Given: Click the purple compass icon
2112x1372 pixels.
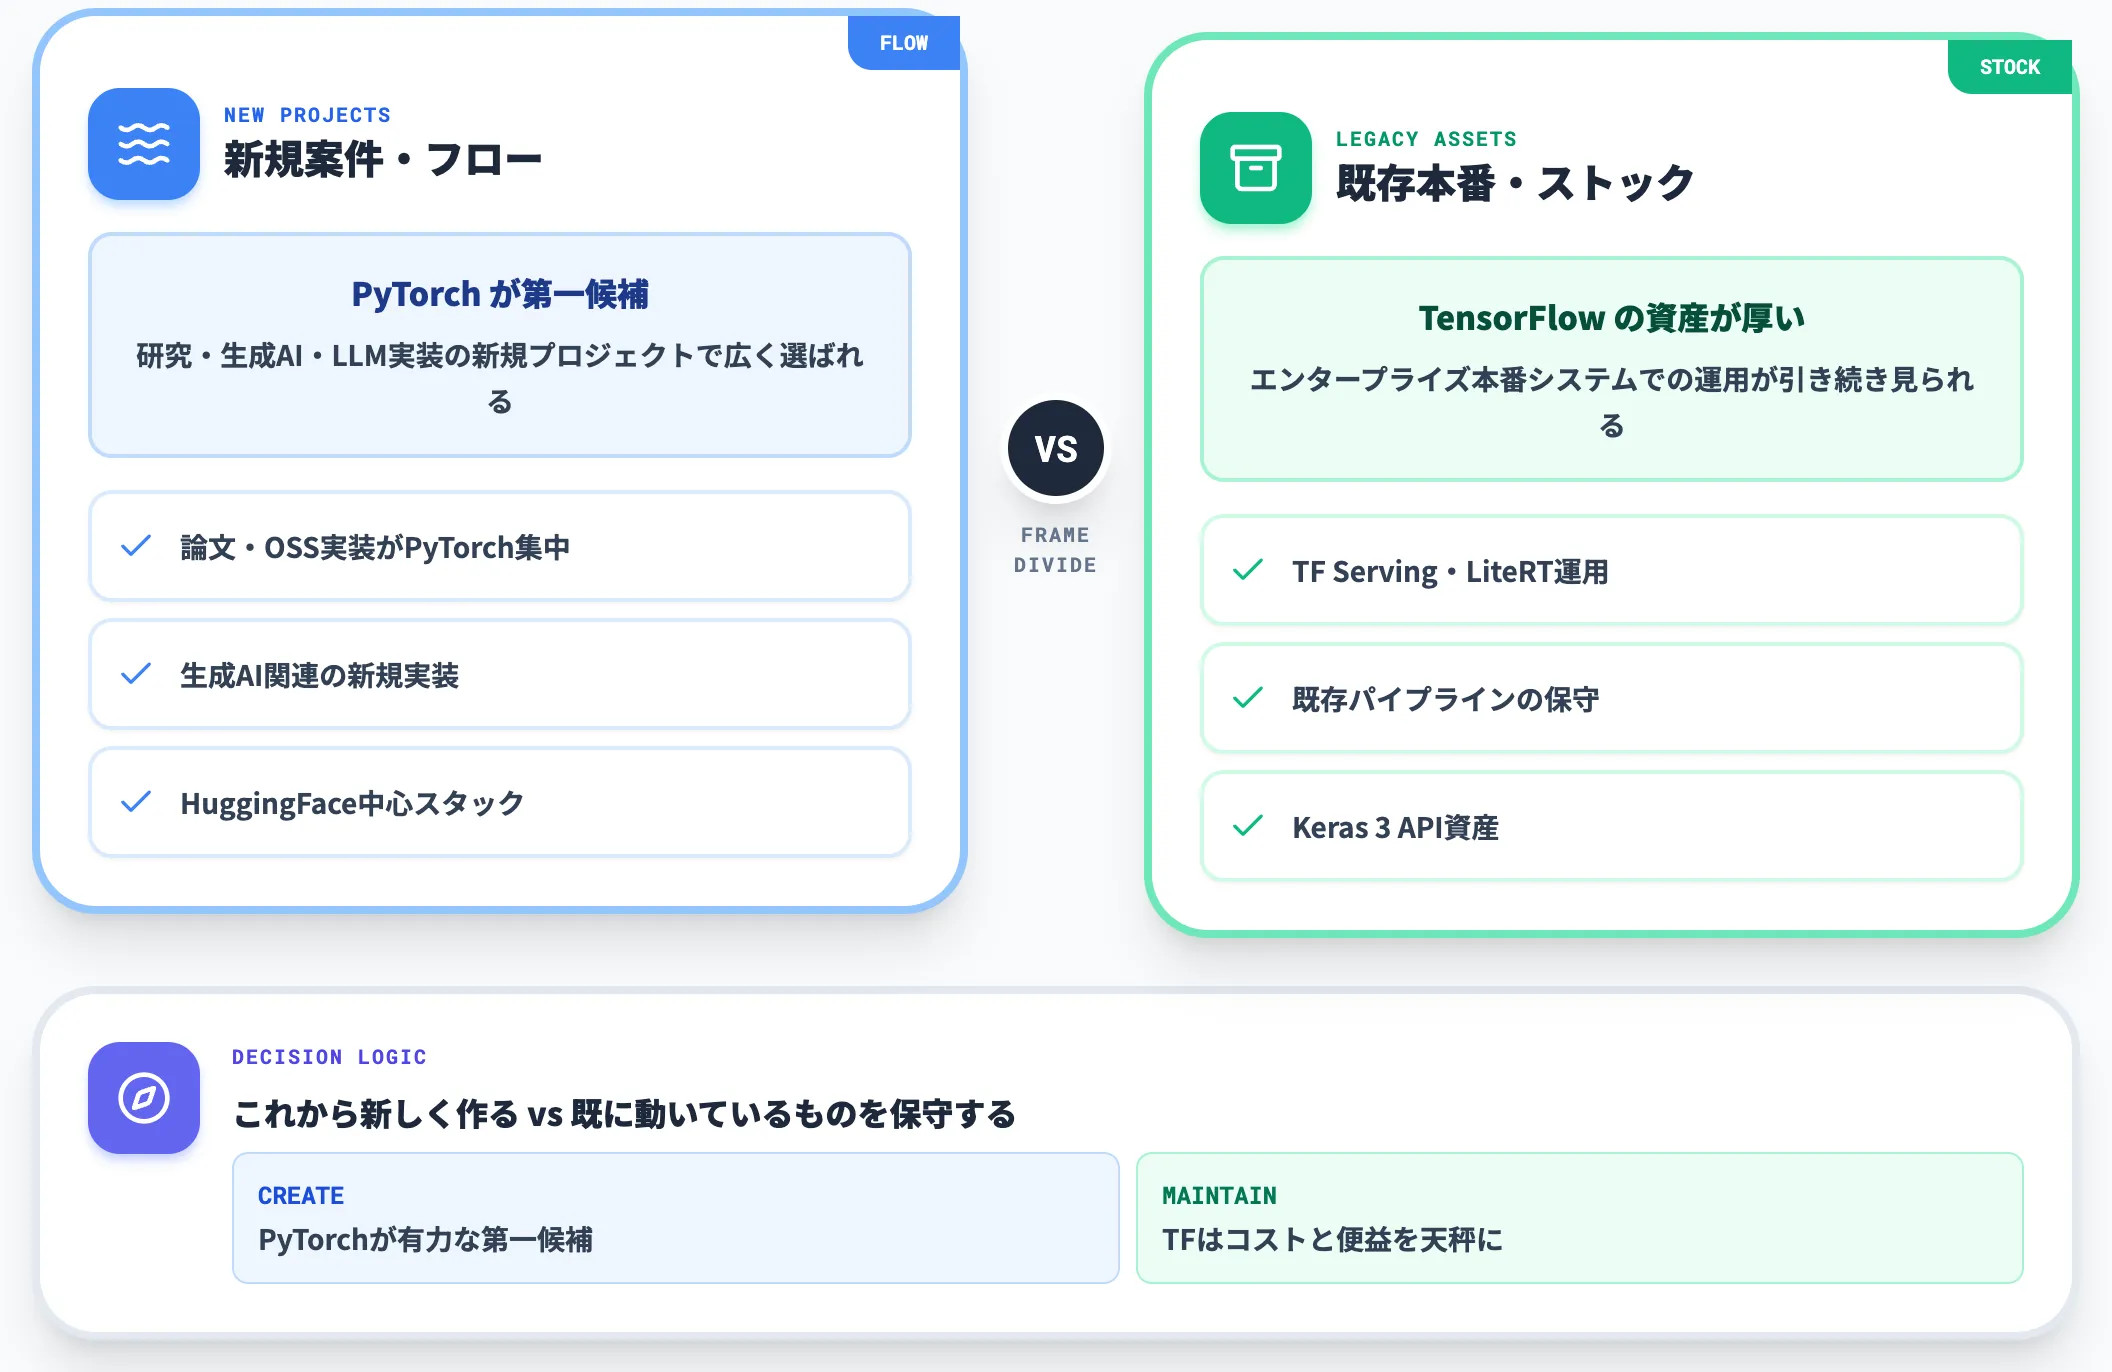Looking at the screenshot, I should pyautogui.click(x=144, y=1098).
